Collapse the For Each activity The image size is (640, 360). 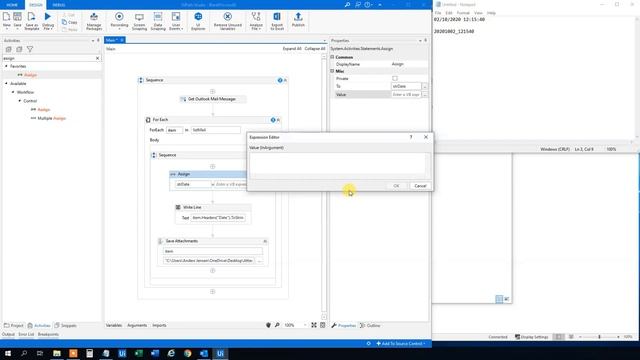click(278, 120)
